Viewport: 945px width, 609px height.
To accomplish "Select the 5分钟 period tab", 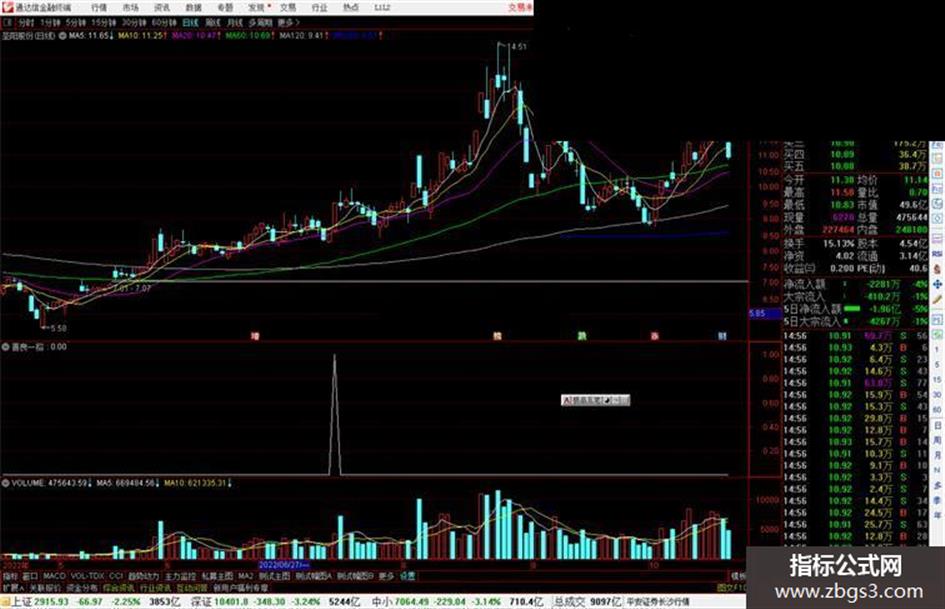I will (x=76, y=22).
